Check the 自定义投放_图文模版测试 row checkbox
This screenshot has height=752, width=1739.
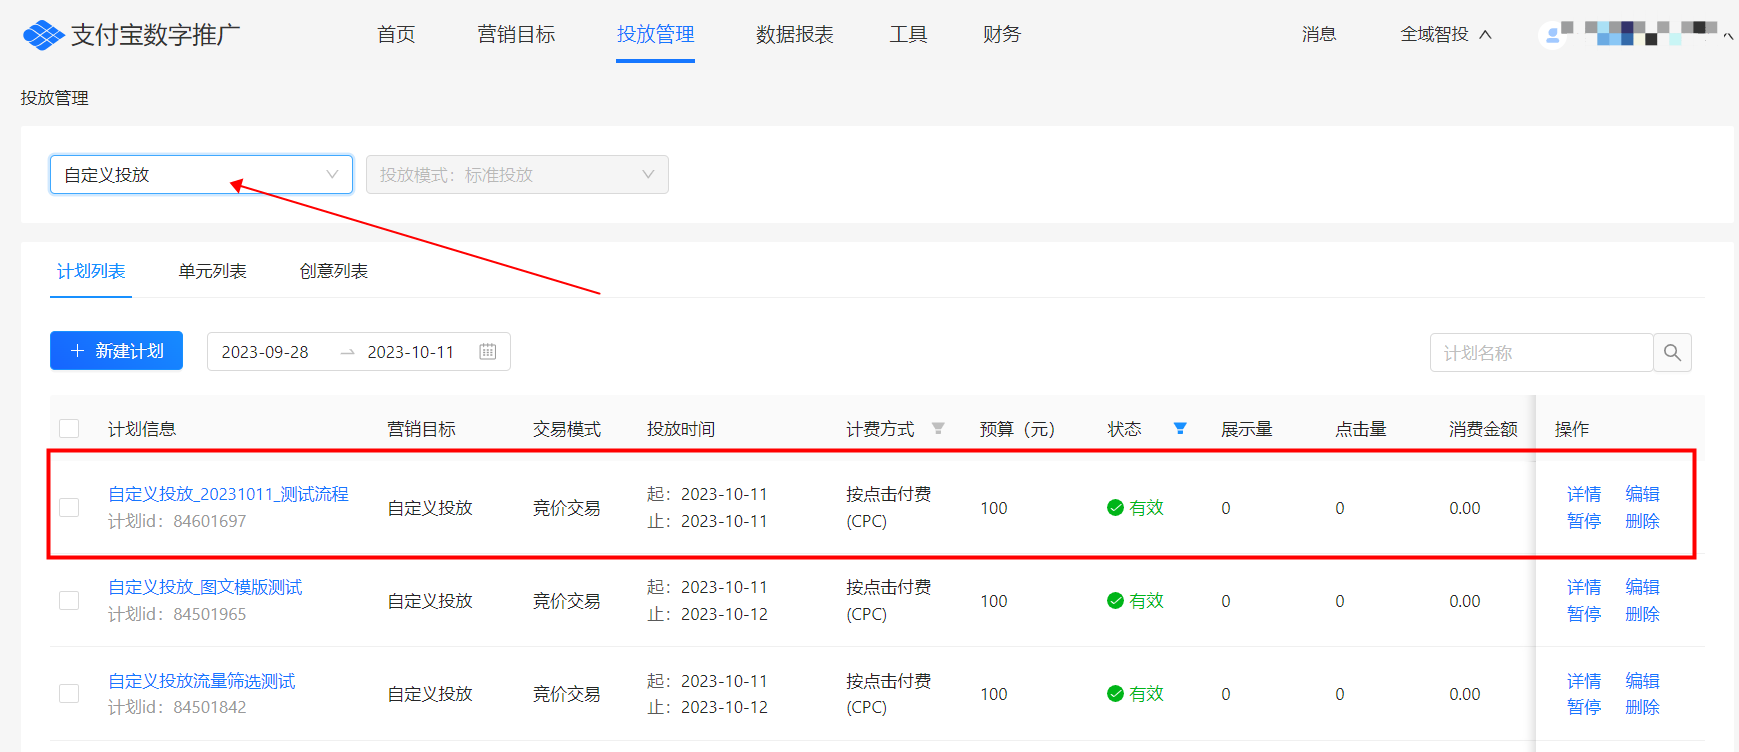point(69,600)
